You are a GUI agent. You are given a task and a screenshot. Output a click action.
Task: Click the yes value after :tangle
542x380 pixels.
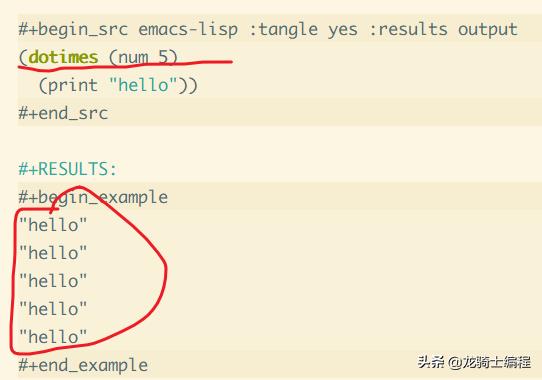tap(343, 30)
